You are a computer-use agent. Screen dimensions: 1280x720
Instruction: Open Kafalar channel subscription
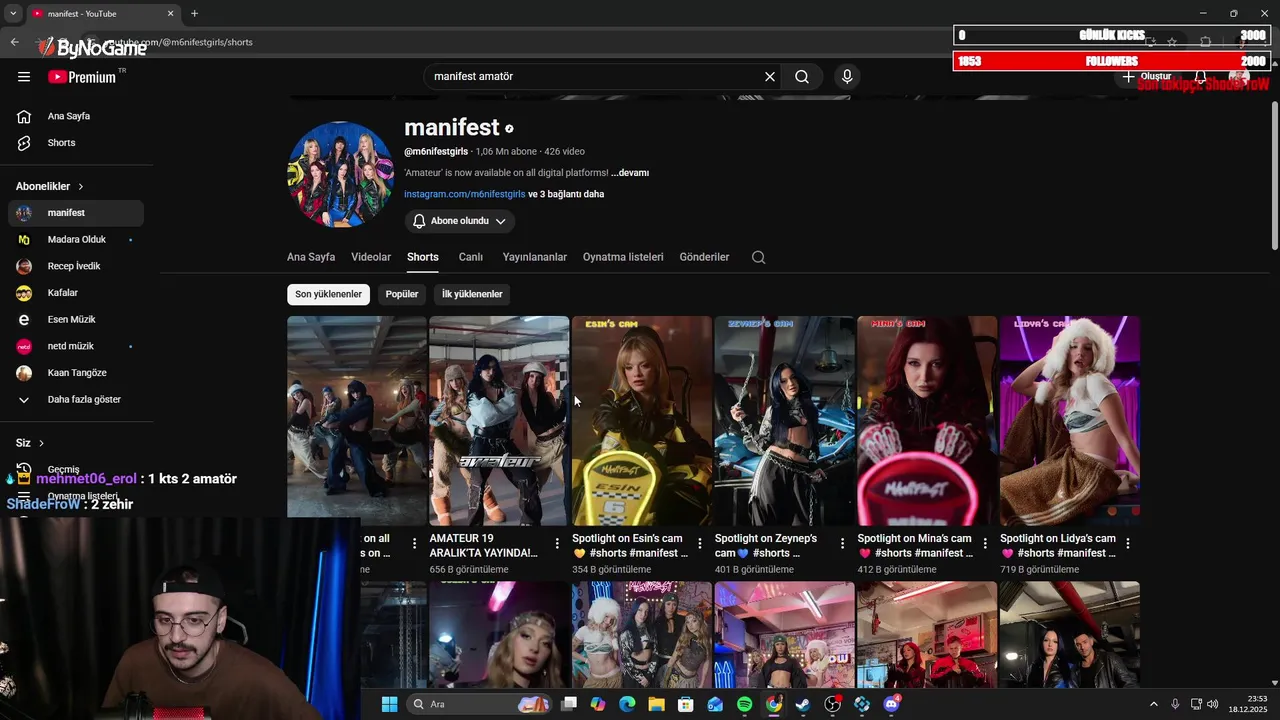[76, 293]
